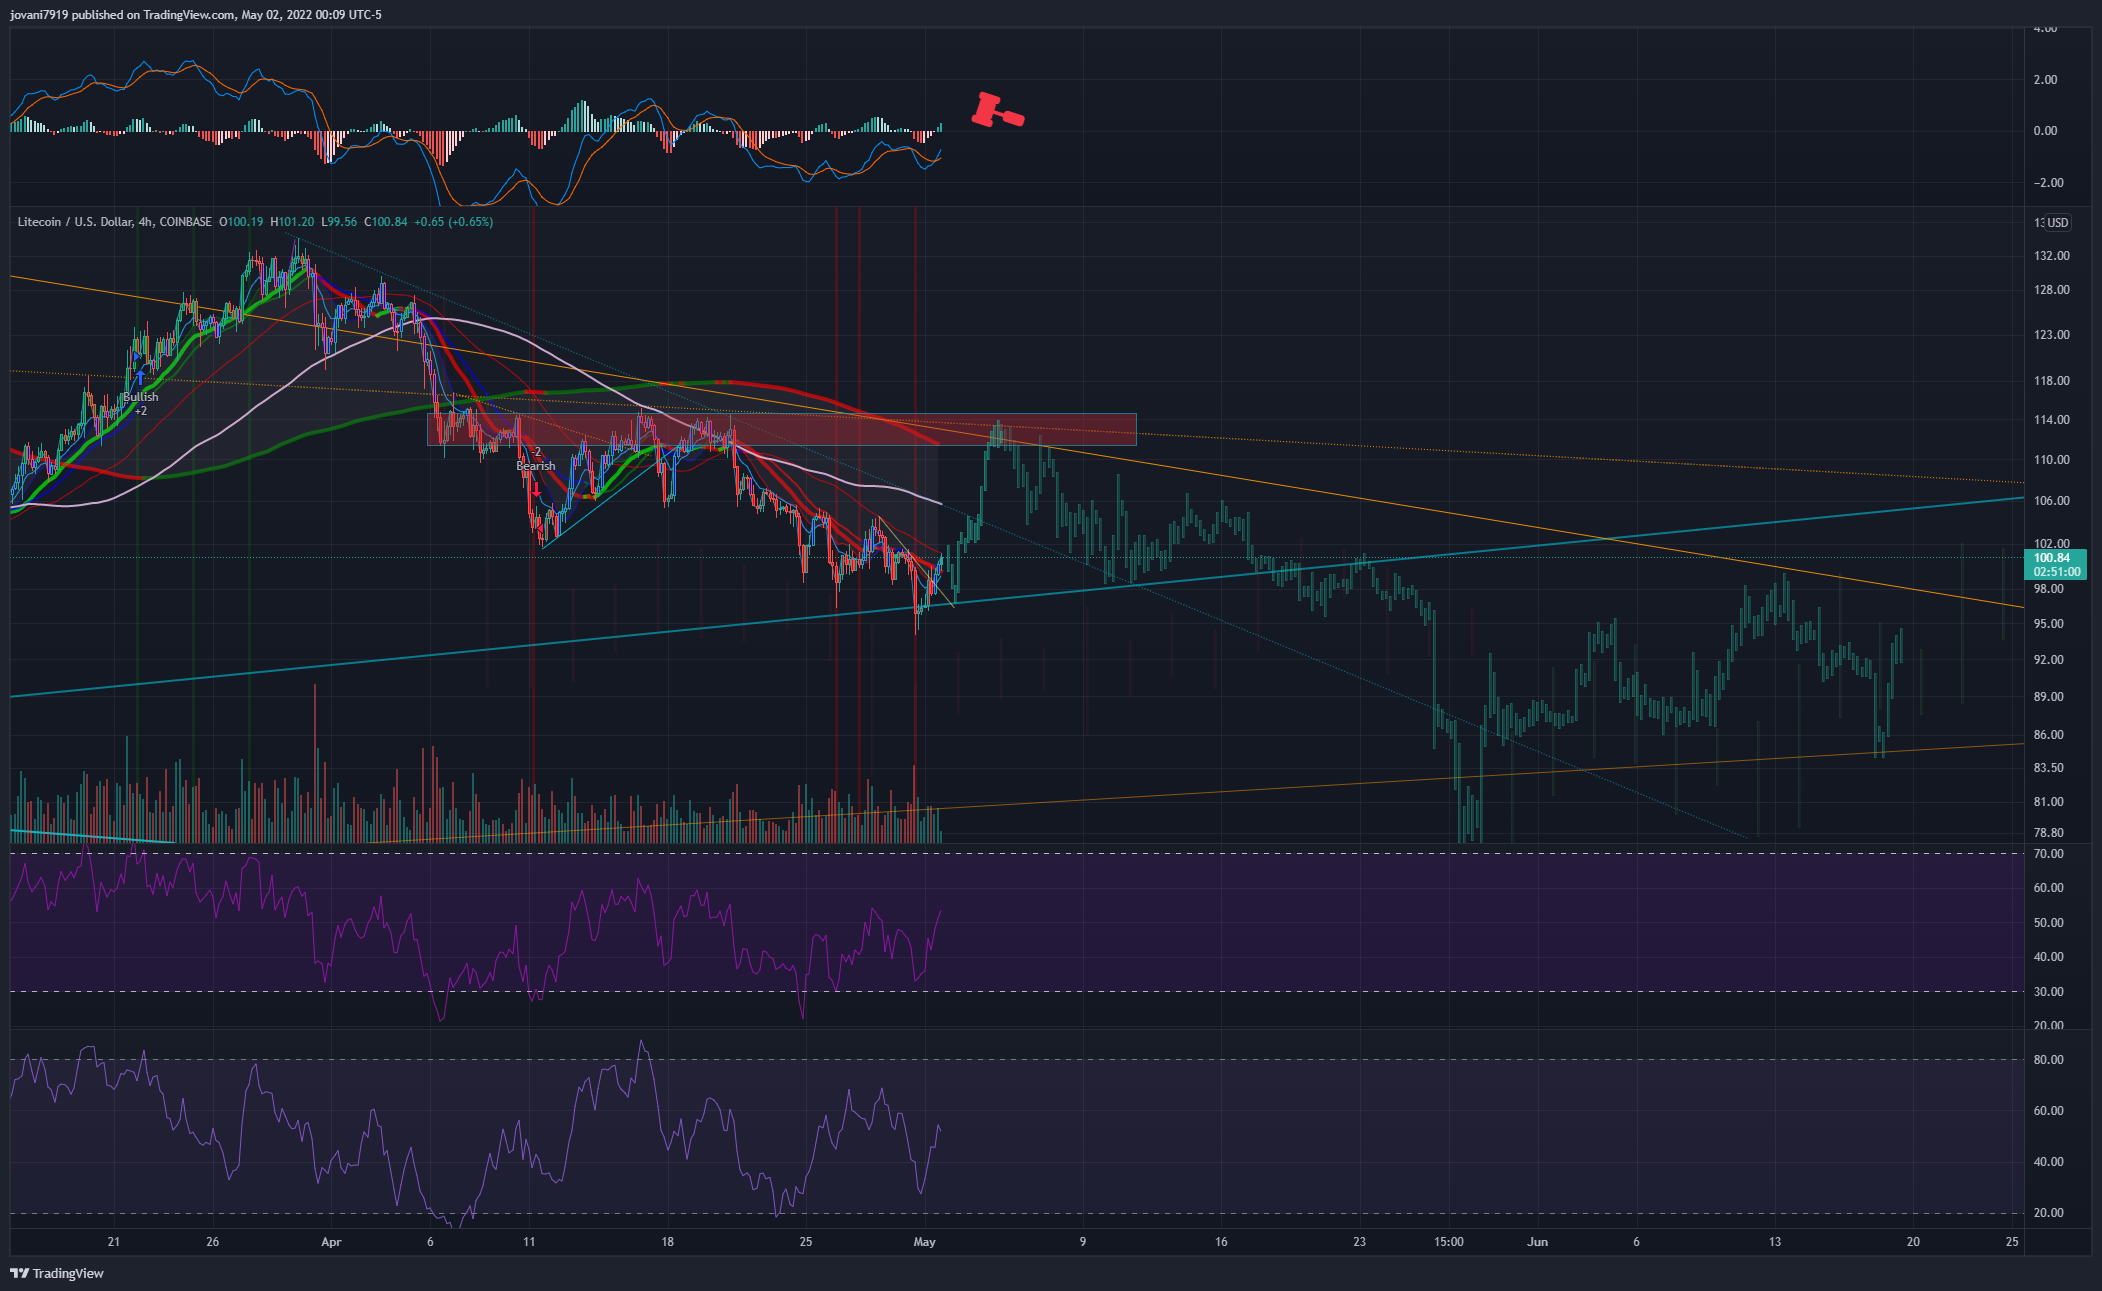
Task: Click time axis label '16'
Action: coord(1222,1242)
